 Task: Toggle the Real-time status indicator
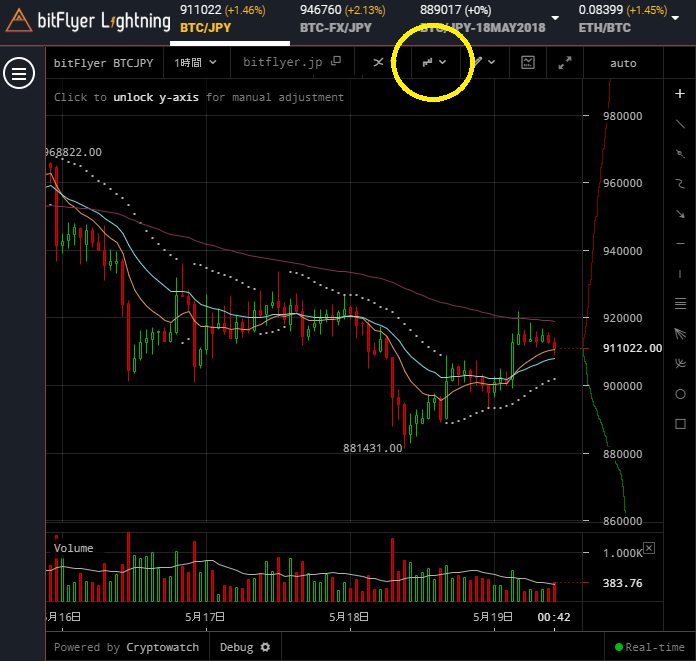(x=648, y=647)
